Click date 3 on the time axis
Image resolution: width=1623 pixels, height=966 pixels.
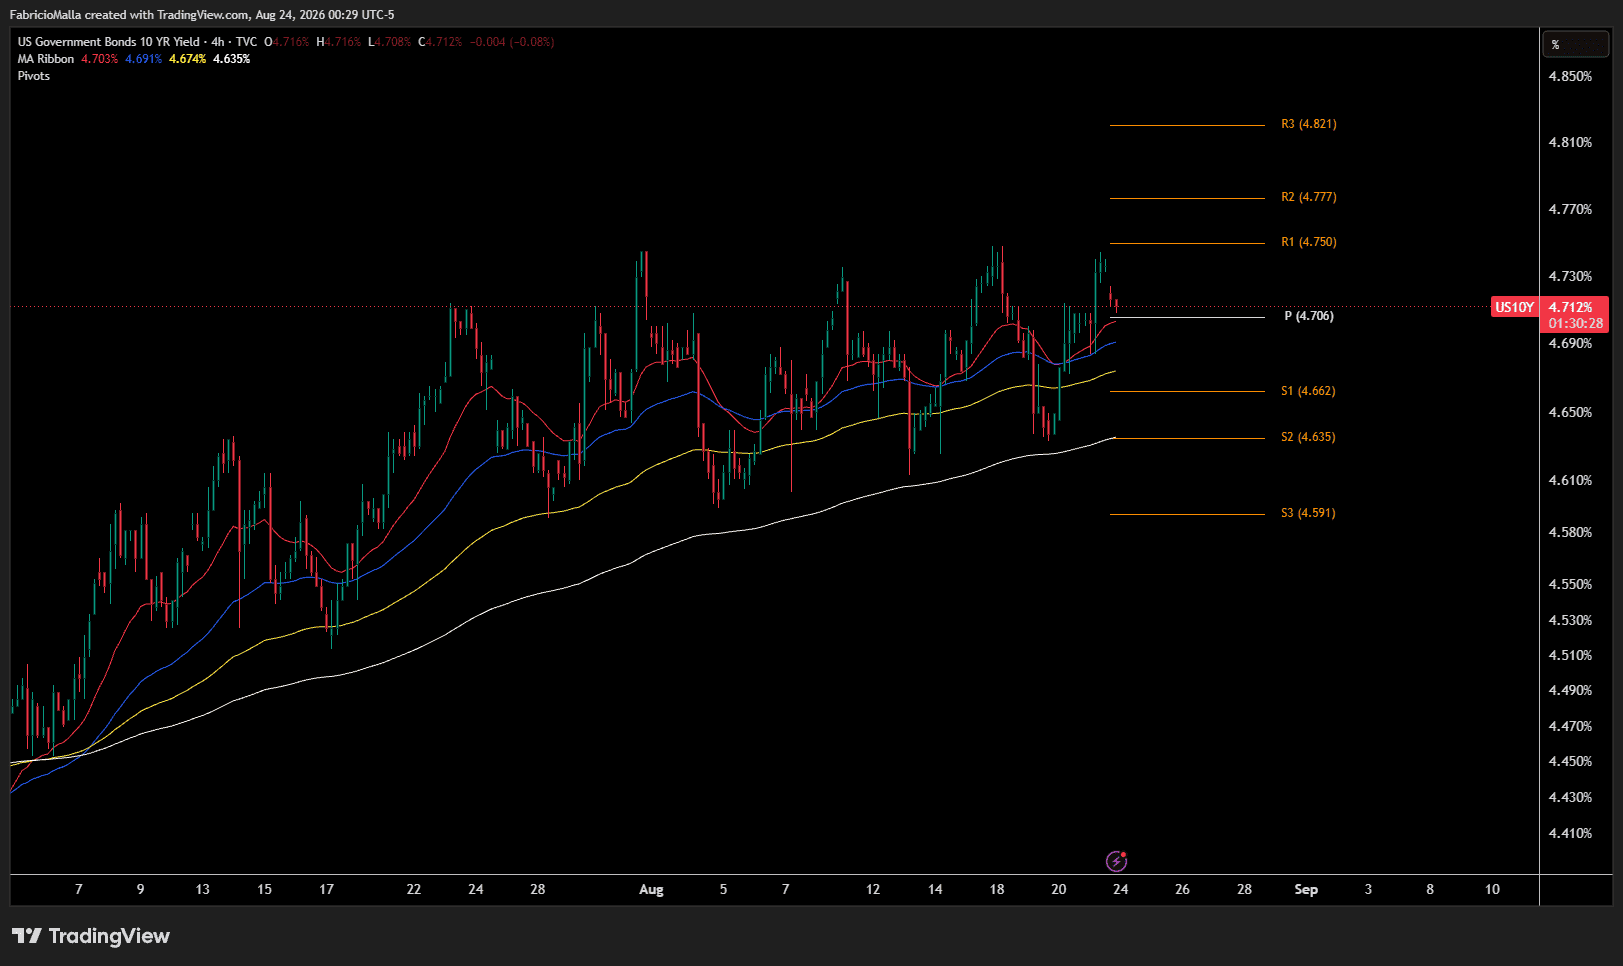pos(1369,889)
